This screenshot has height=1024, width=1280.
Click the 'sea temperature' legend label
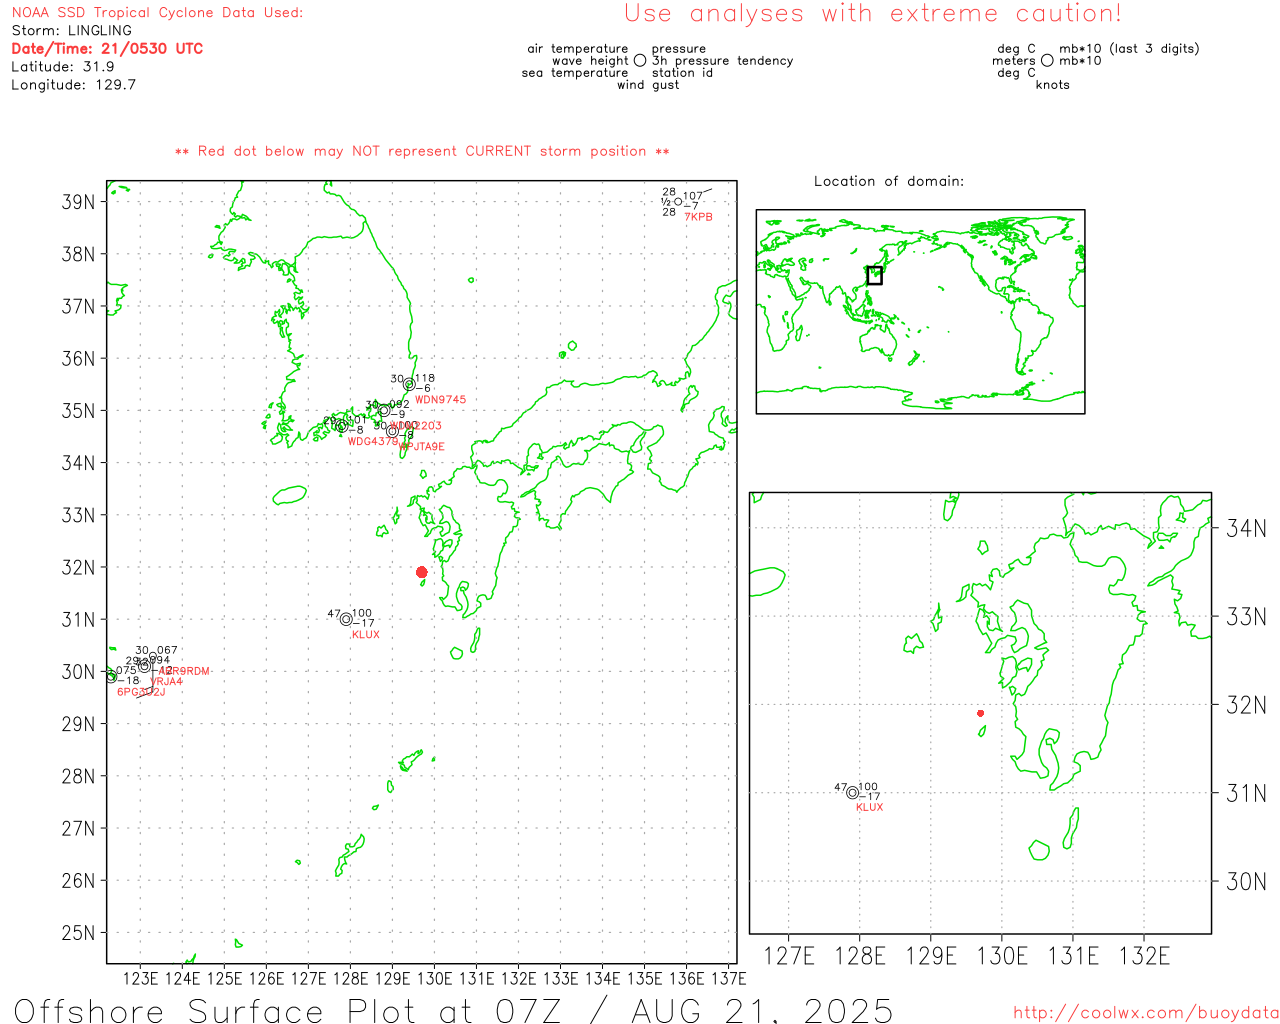pos(575,73)
